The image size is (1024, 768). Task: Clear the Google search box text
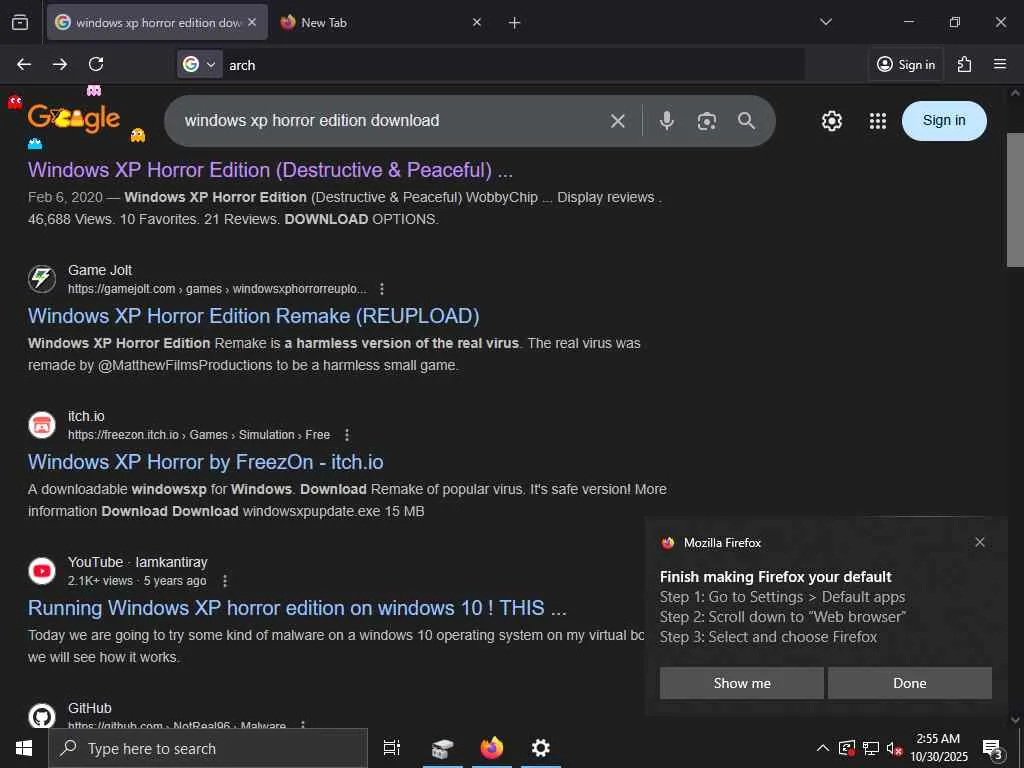pos(618,121)
